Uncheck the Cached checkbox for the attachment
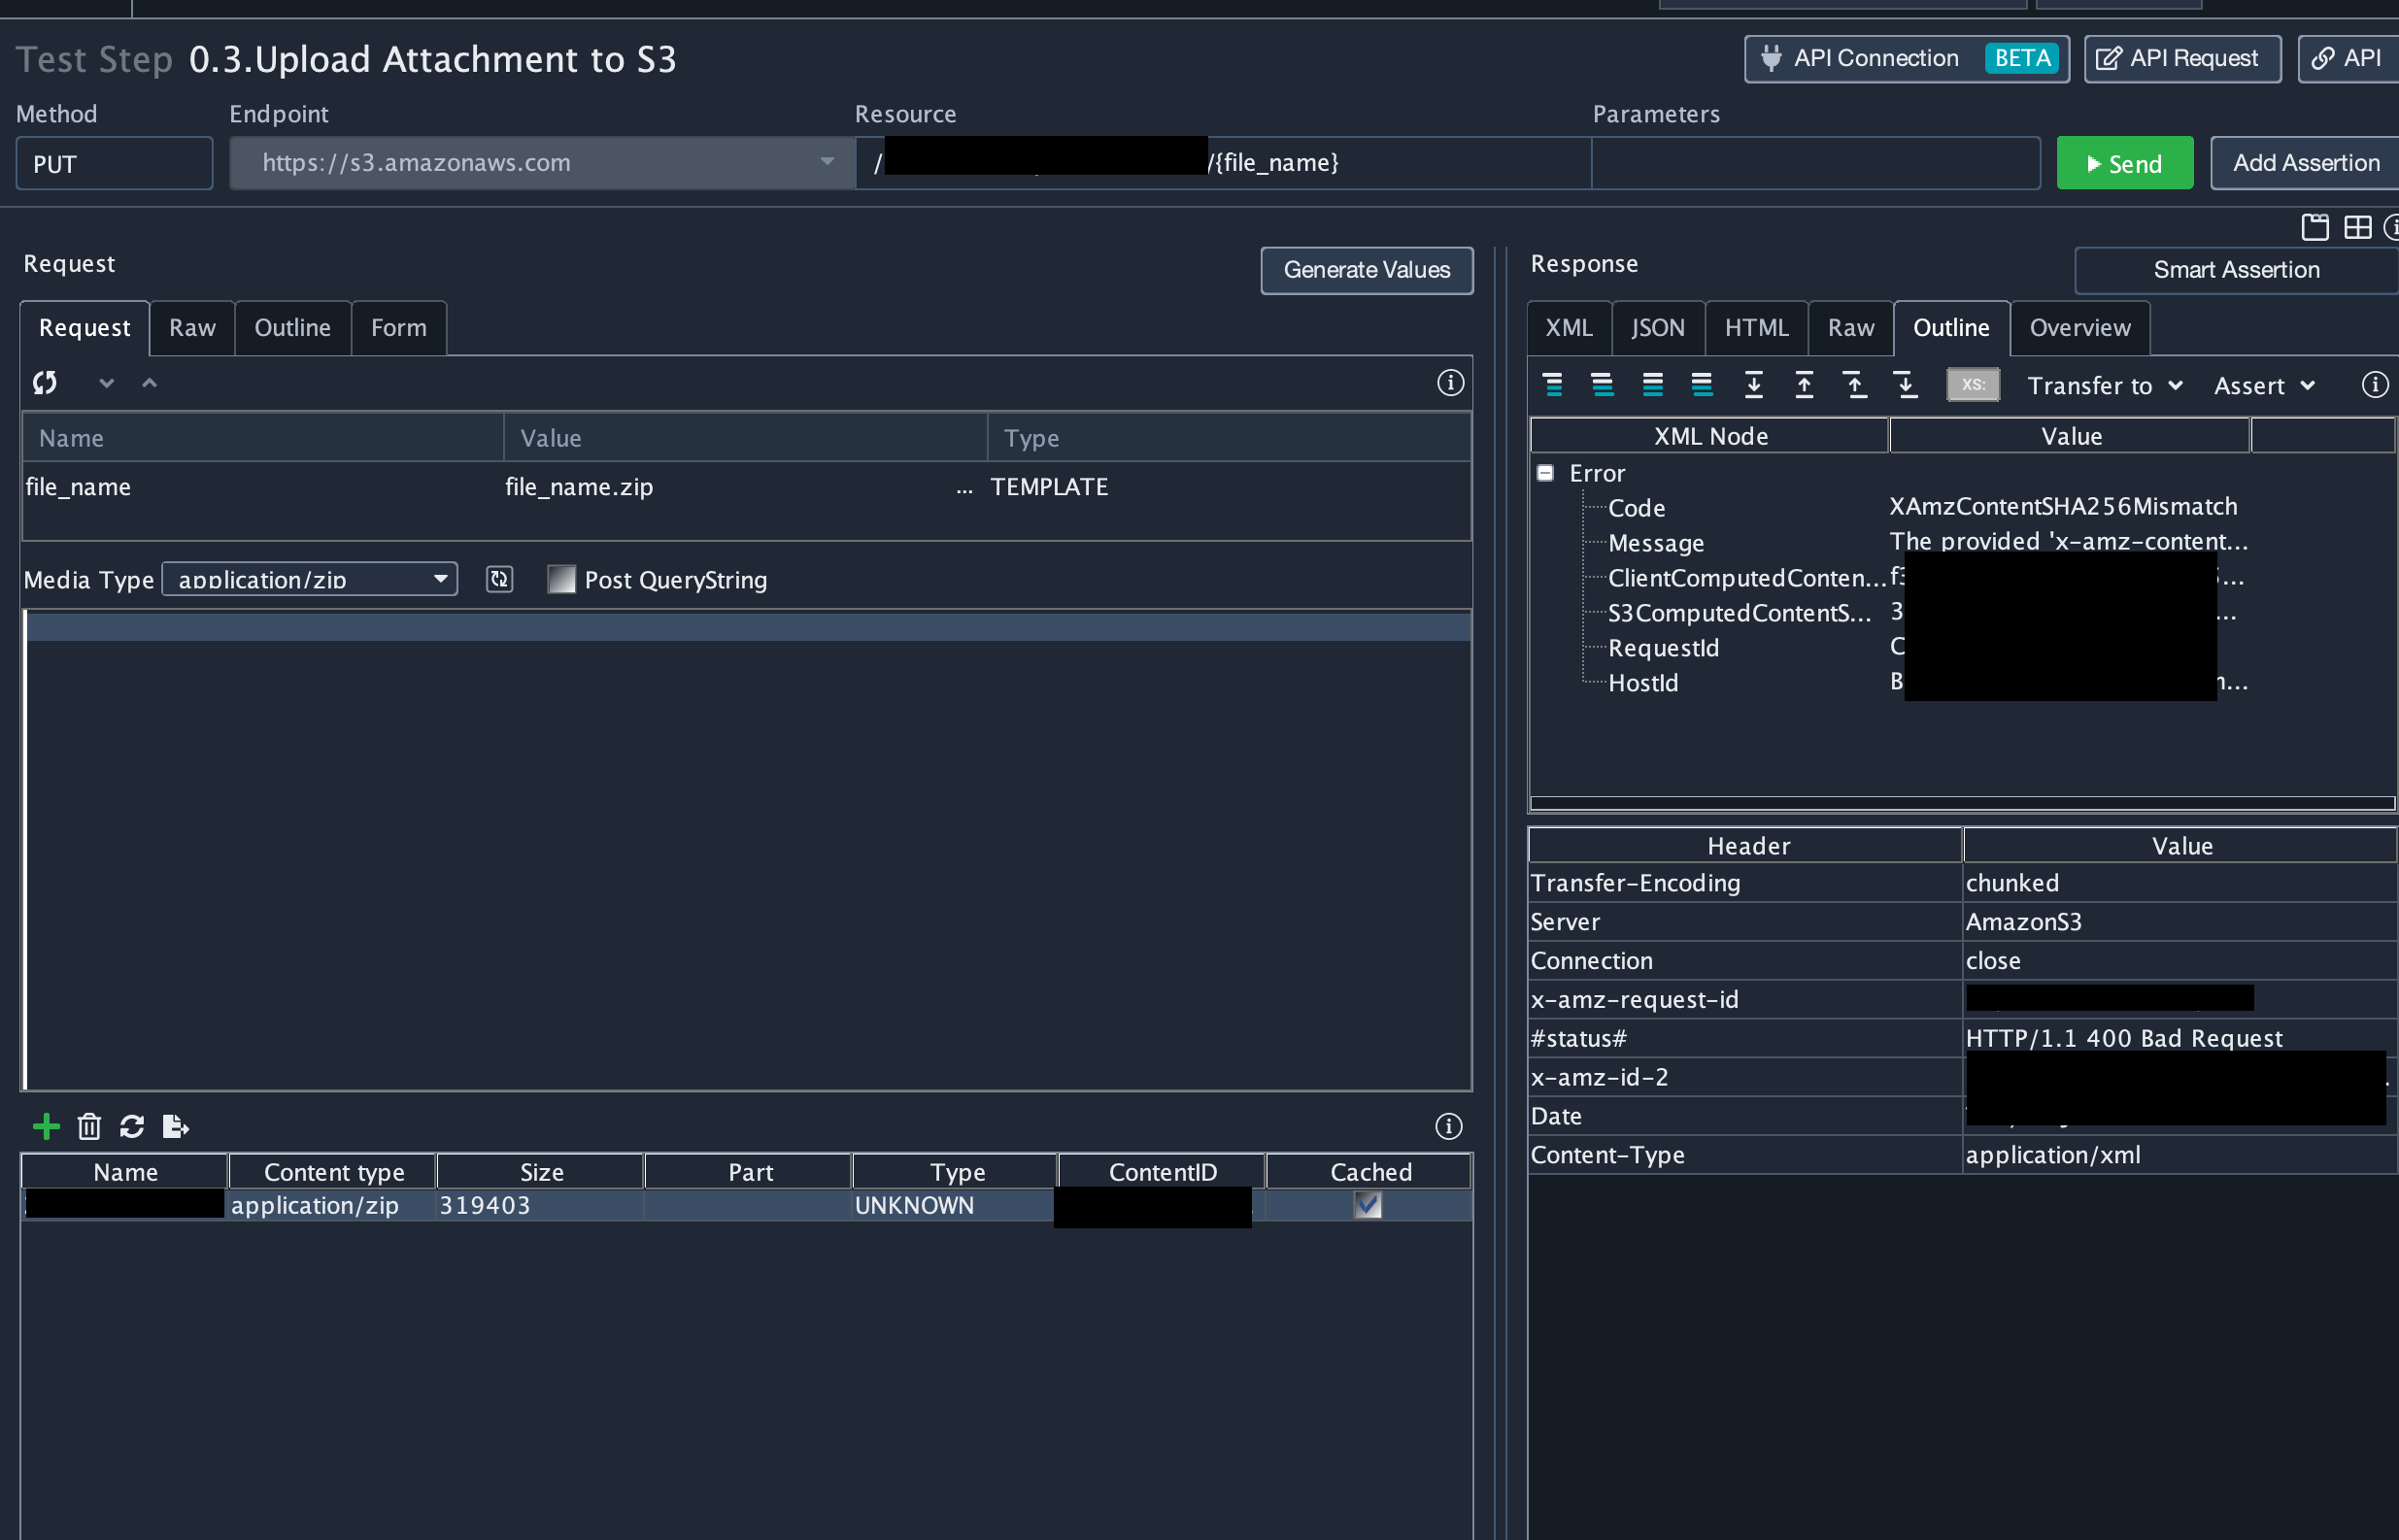Viewport: 2399px width, 1540px height. [x=1367, y=1205]
